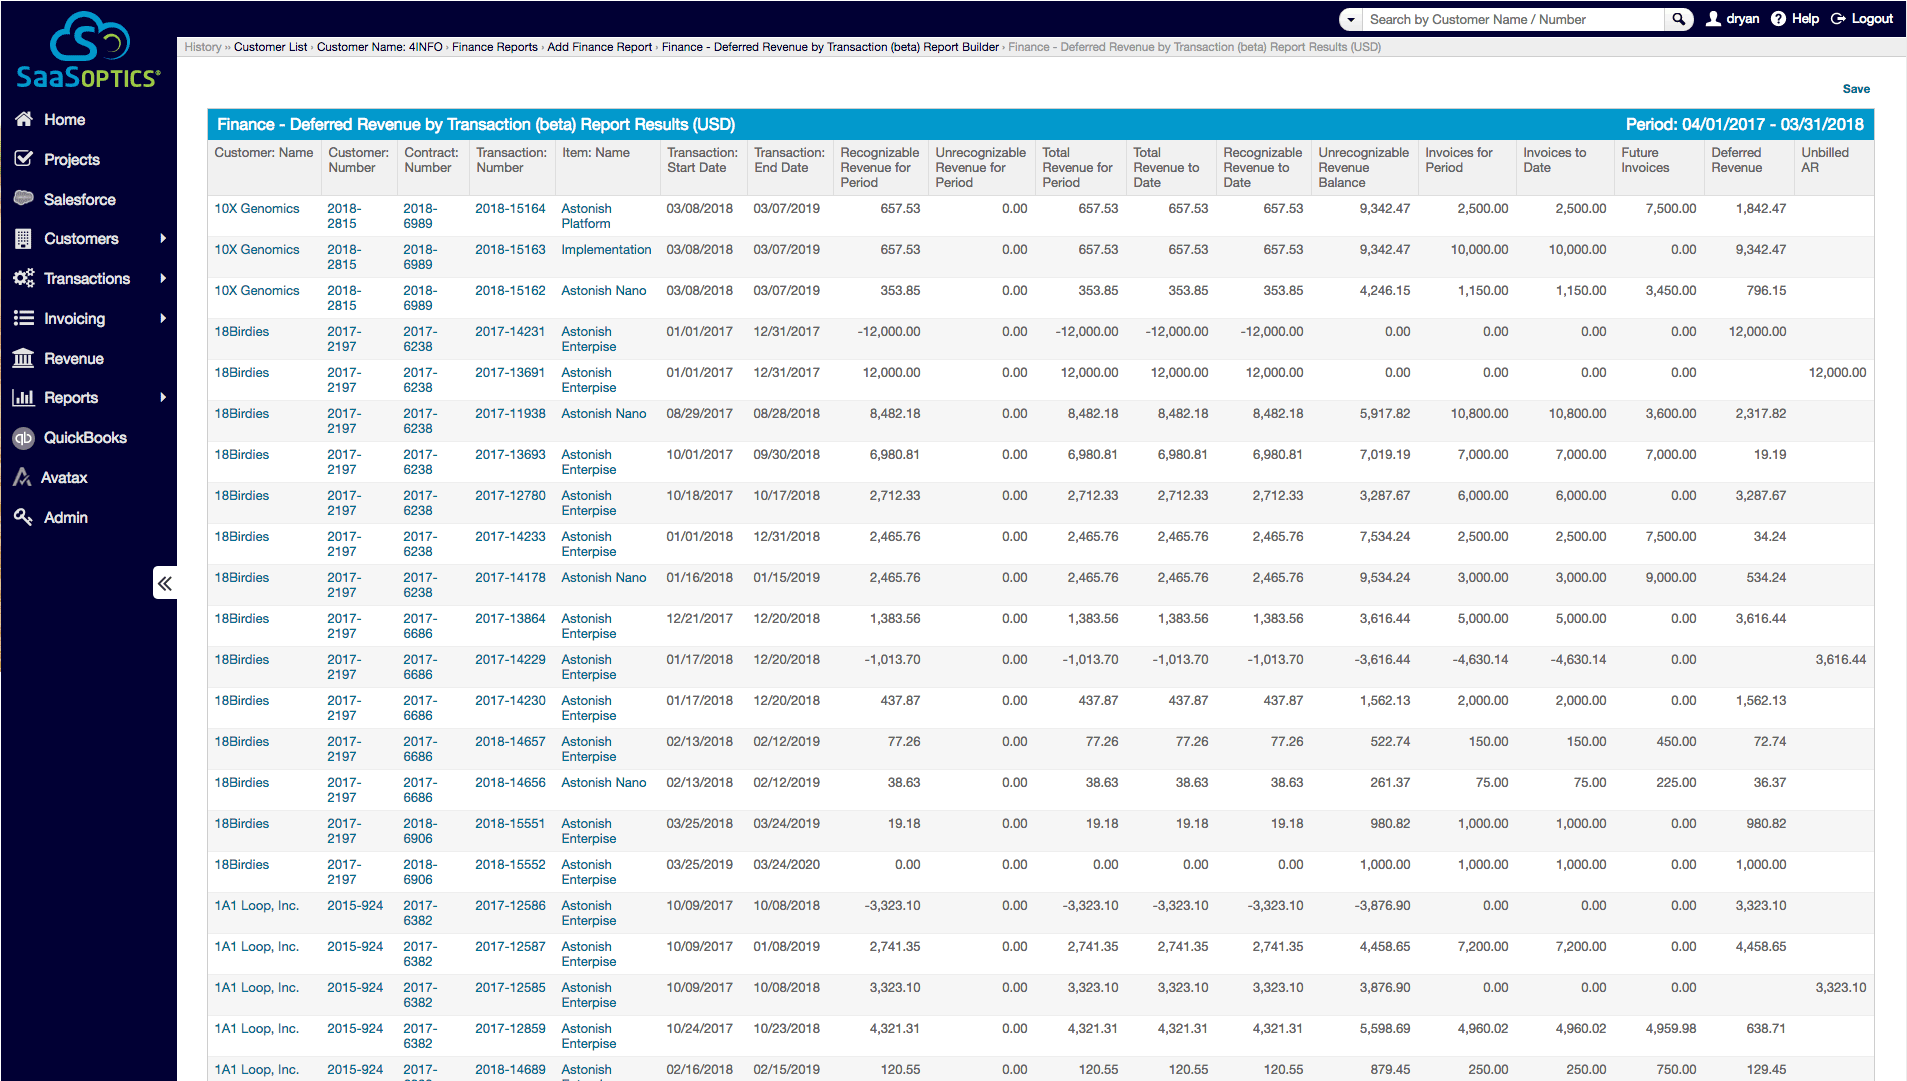
Task: Open the History breadcrumb link
Action: pyautogui.click(x=202, y=47)
